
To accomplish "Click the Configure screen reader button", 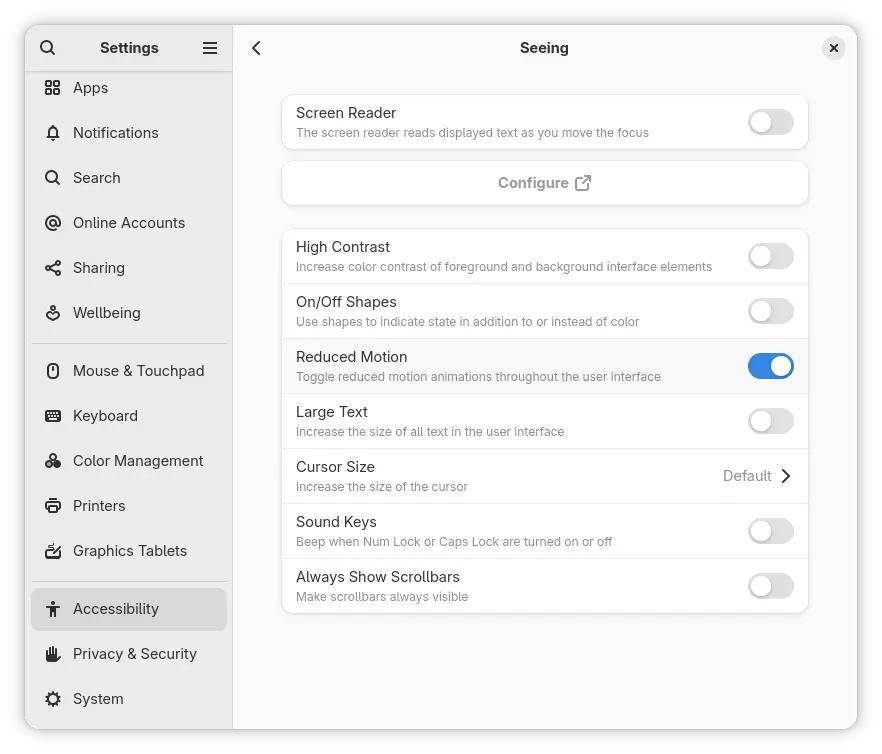I will click(x=544, y=183).
